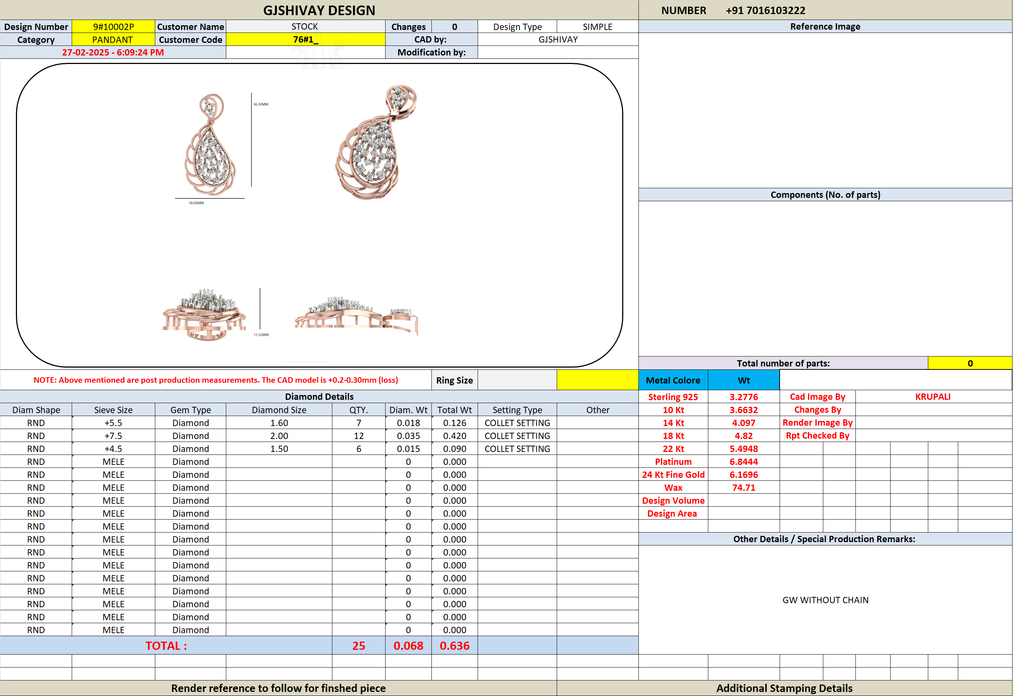Select quantity 12 cell
1024x696 pixels.
(x=359, y=436)
